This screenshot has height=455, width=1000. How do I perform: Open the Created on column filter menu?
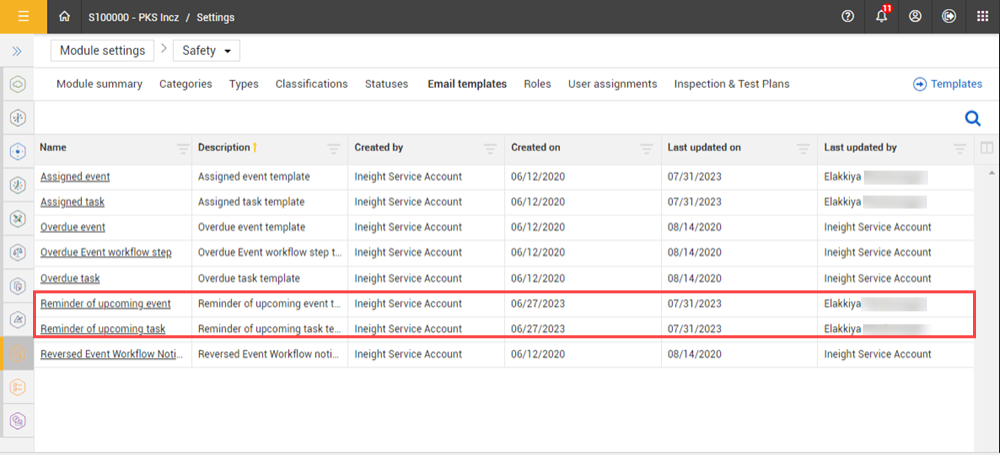coord(647,148)
